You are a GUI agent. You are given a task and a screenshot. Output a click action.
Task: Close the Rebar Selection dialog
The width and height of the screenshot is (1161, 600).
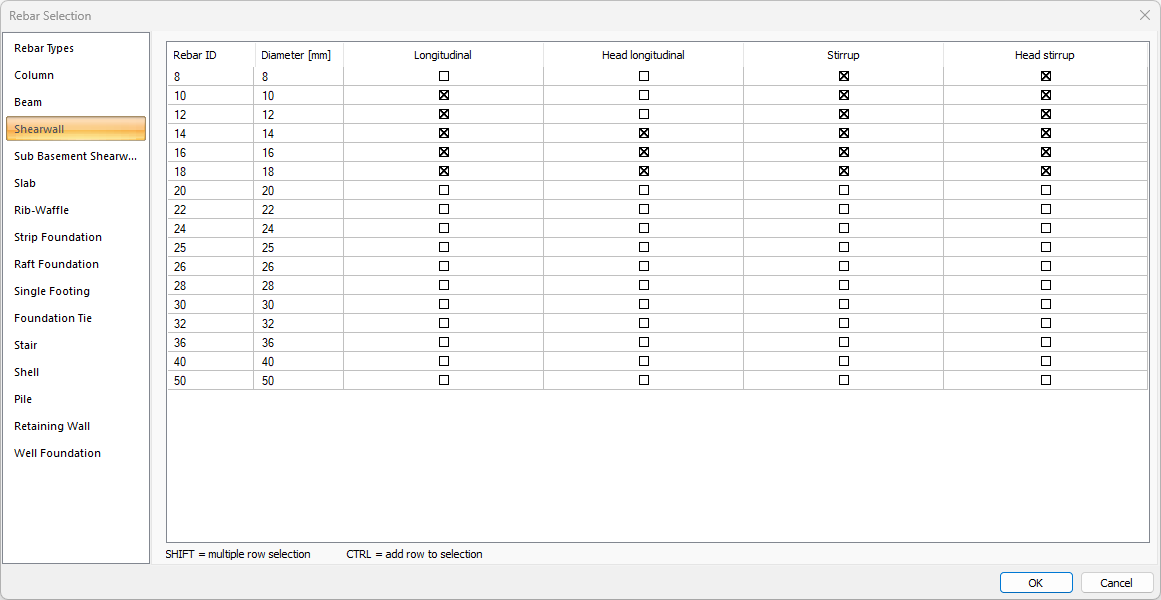click(x=1145, y=15)
